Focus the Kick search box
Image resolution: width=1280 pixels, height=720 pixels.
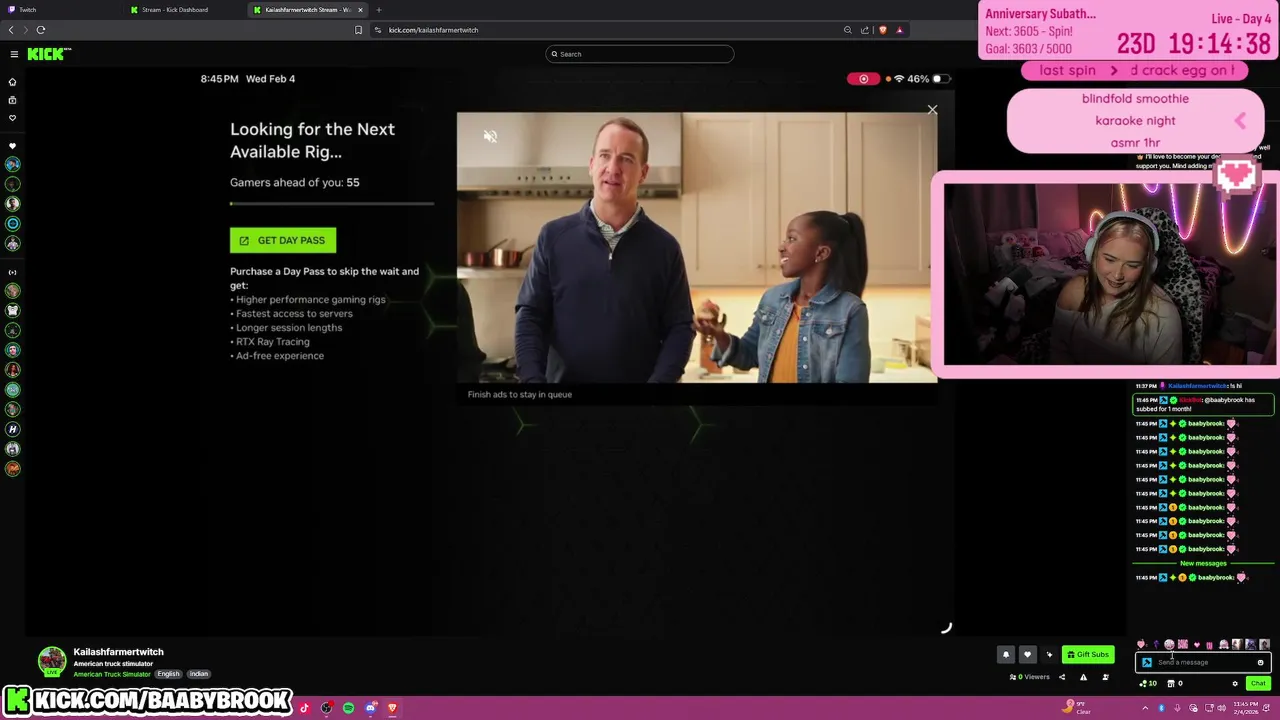tap(640, 54)
